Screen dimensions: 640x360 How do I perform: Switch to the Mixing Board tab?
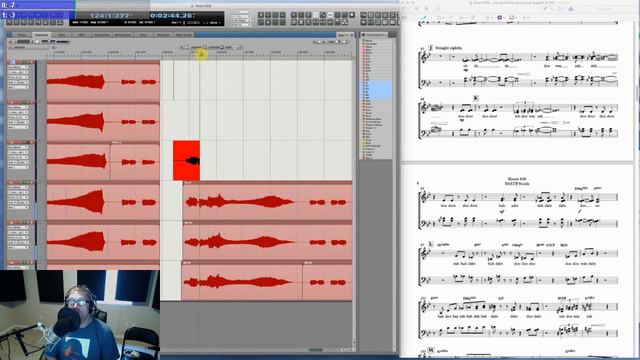122,35
